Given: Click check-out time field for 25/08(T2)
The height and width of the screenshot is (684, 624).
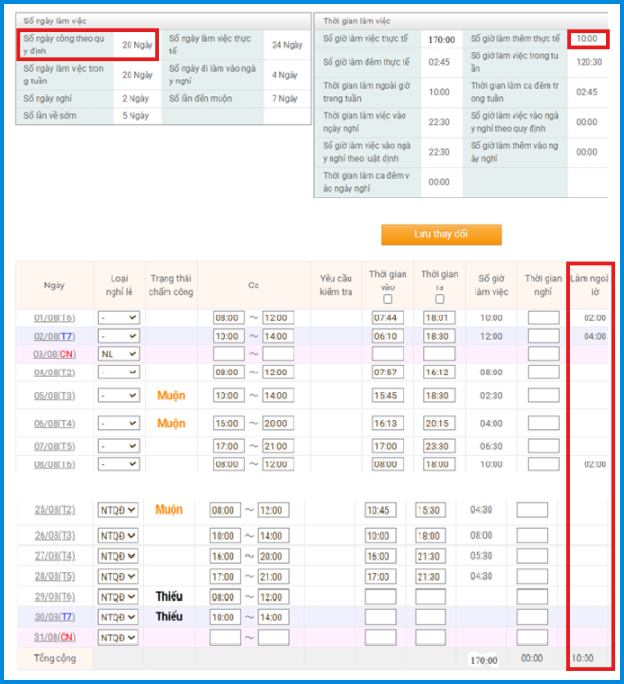Looking at the screenshot, I should coord(430,510).
